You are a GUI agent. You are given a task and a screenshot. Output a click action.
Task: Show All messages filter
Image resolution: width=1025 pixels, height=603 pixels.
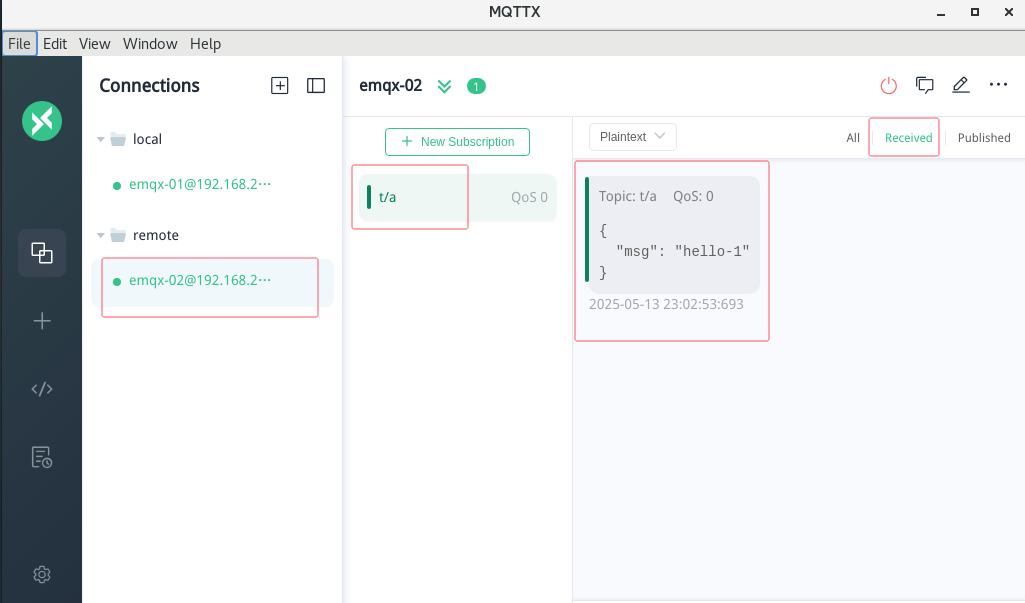[853, 138]
